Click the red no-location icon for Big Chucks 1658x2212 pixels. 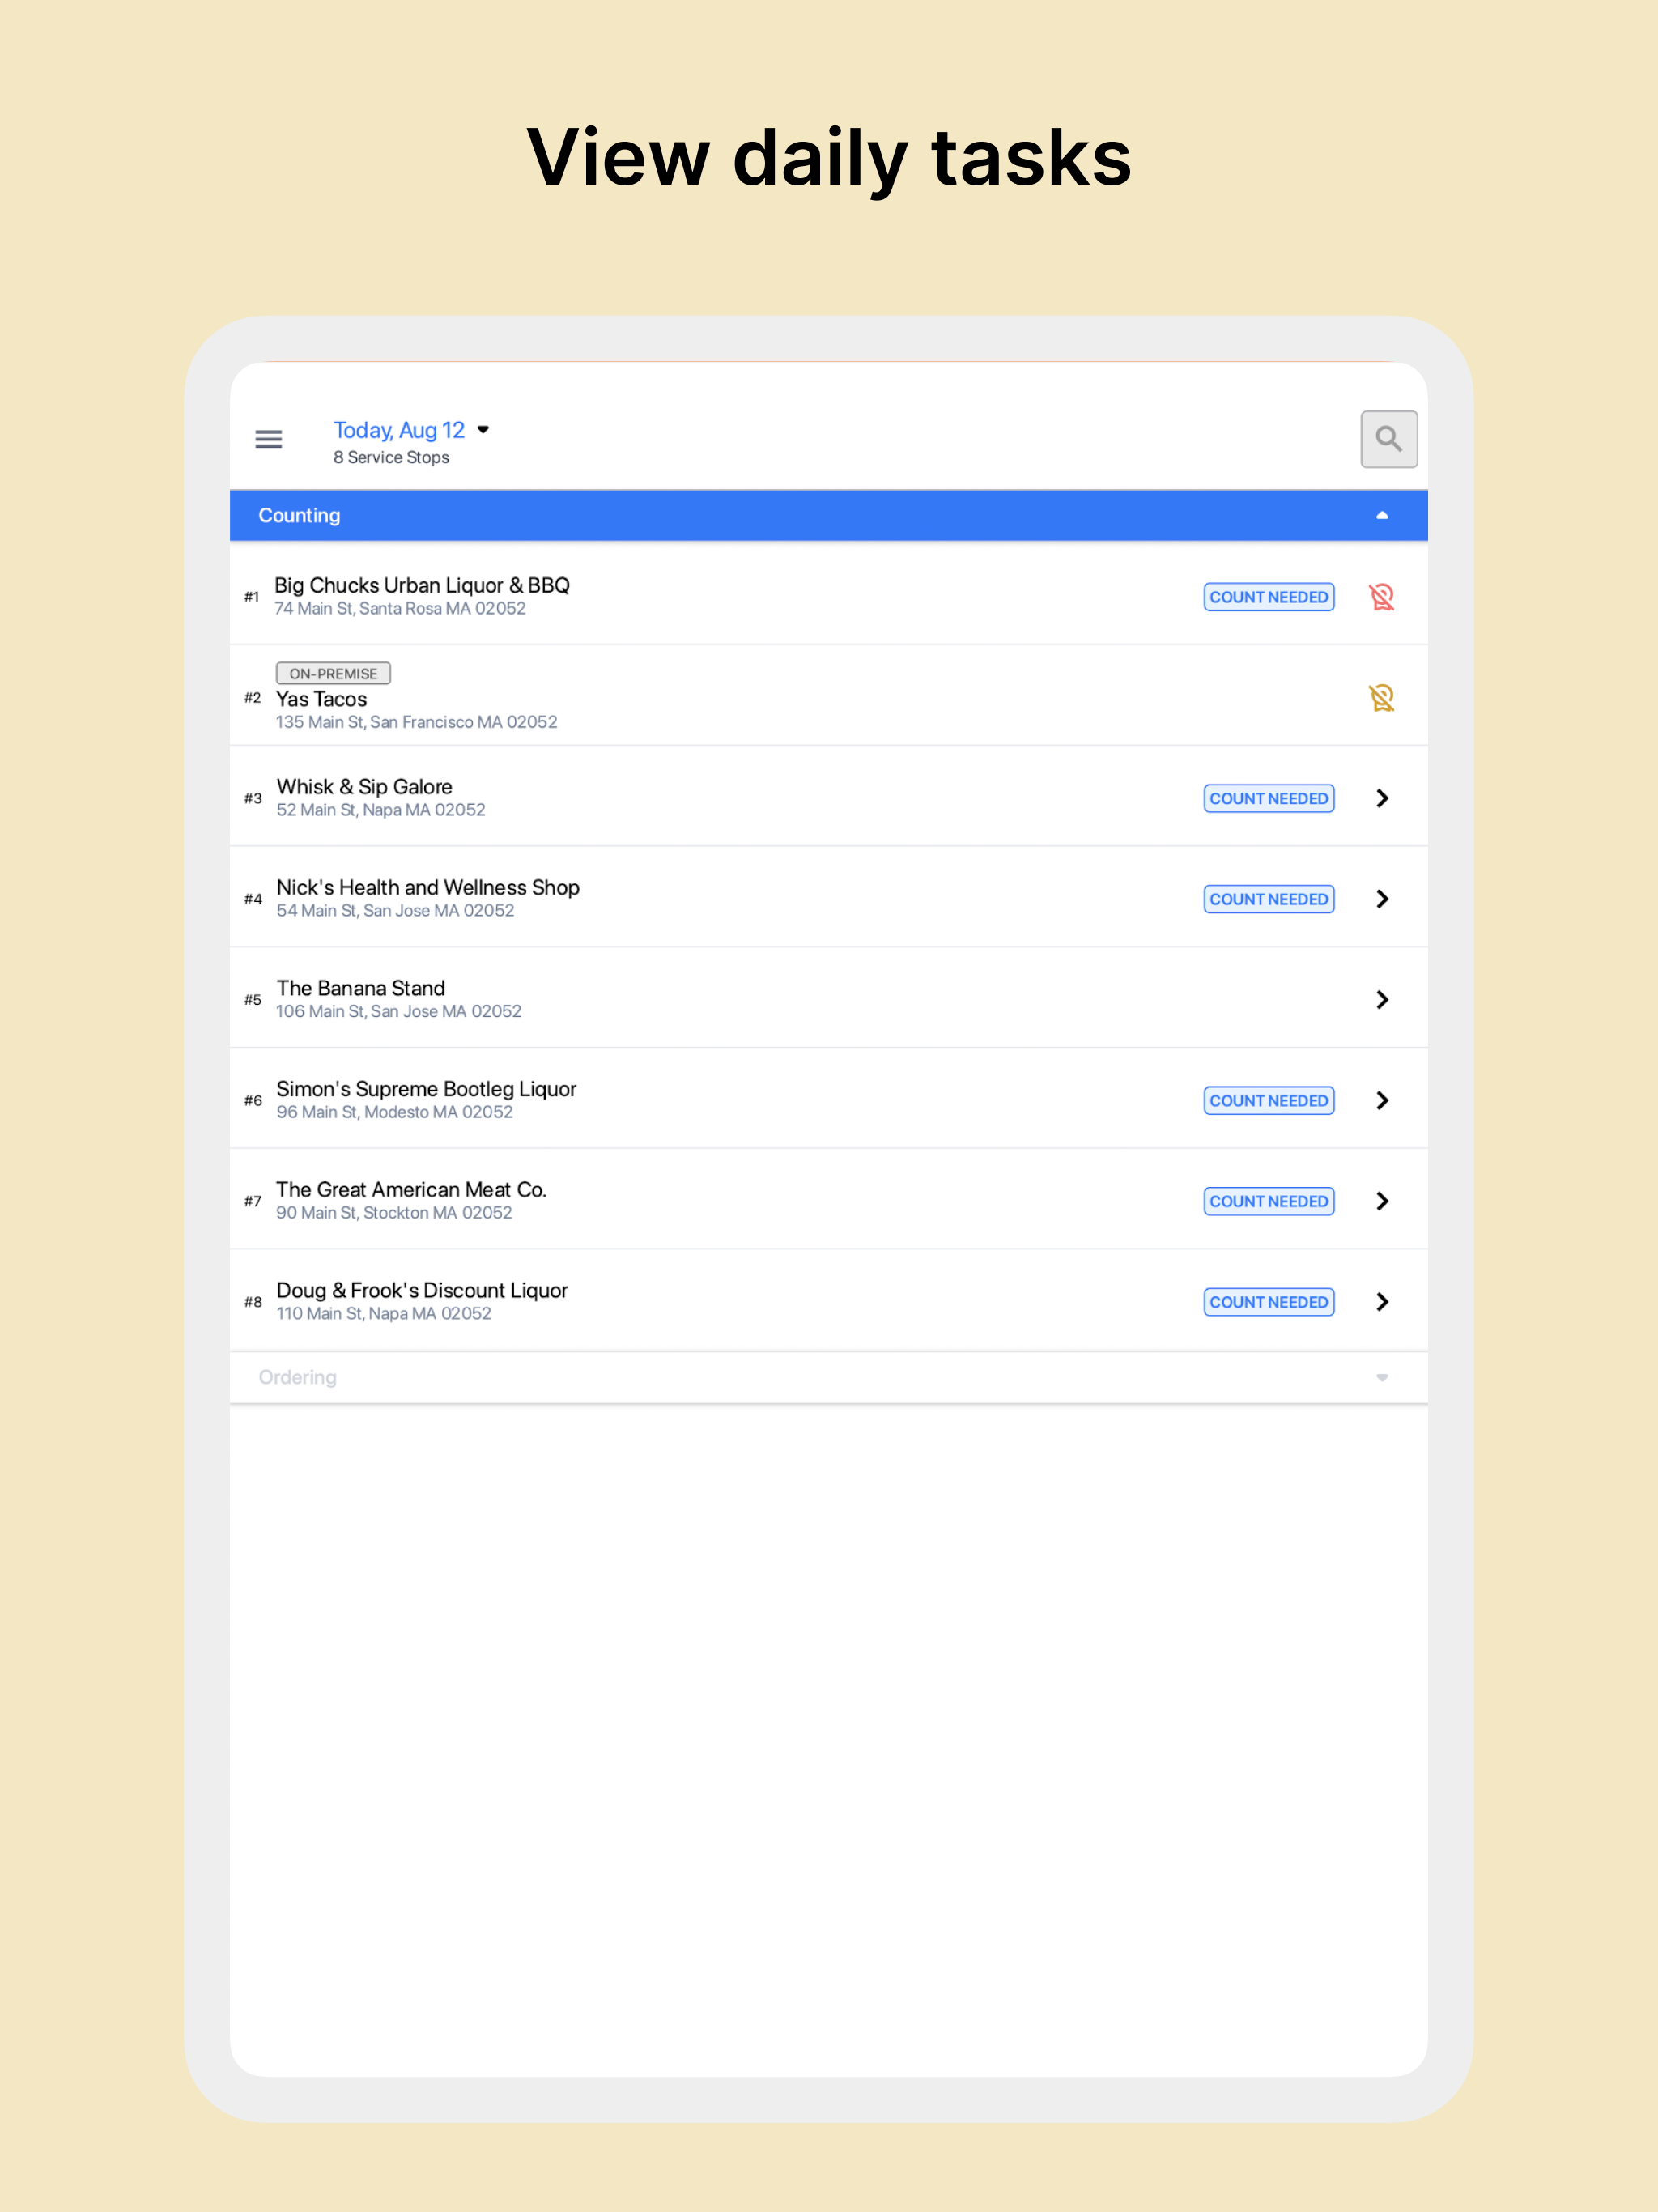[x=1382, y=597]
